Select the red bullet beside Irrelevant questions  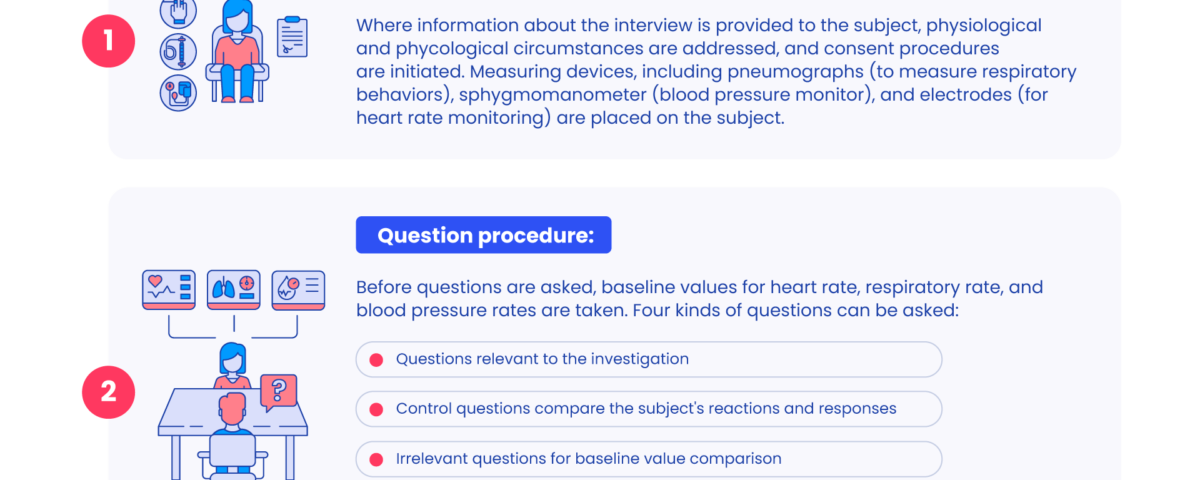pyautogui.click(x=376, y=459)
